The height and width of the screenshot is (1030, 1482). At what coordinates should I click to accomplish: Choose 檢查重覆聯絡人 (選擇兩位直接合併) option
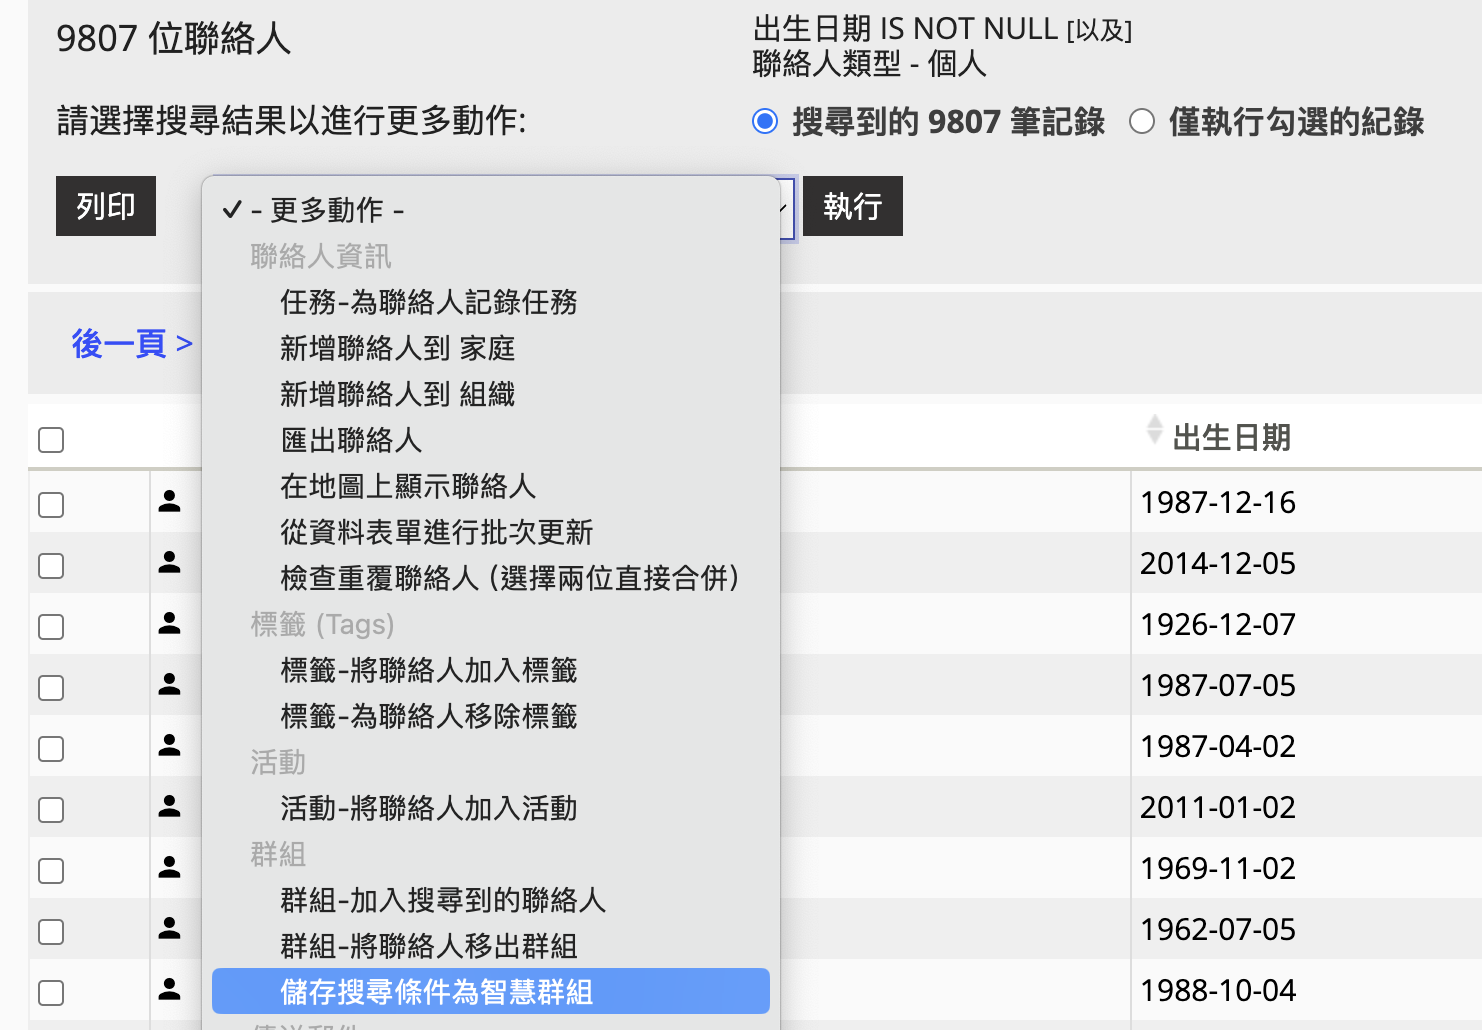click(491, 578)
